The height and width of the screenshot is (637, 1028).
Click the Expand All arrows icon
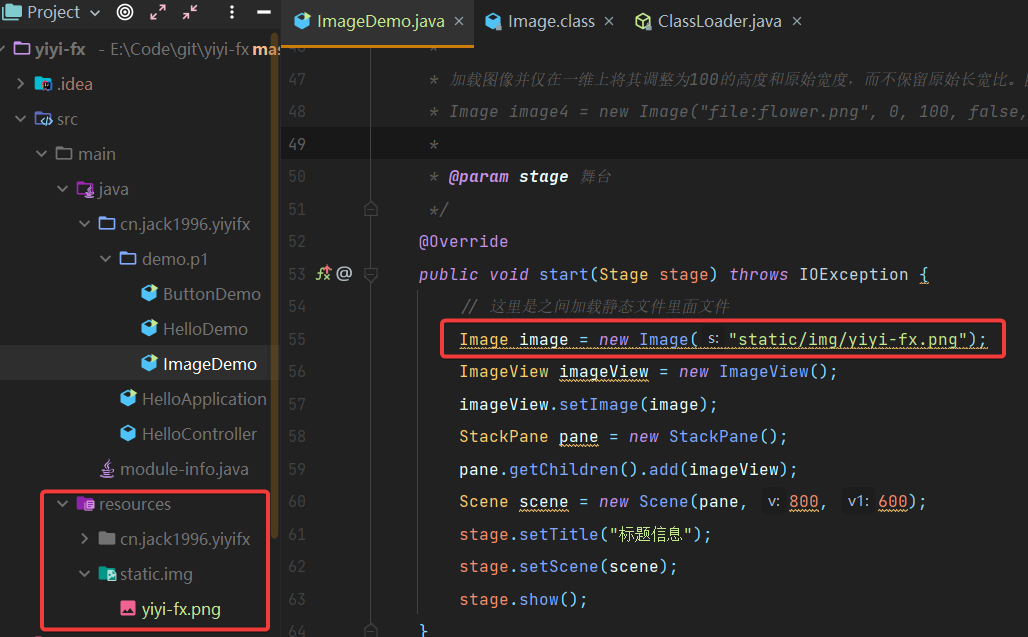point(157,12)
